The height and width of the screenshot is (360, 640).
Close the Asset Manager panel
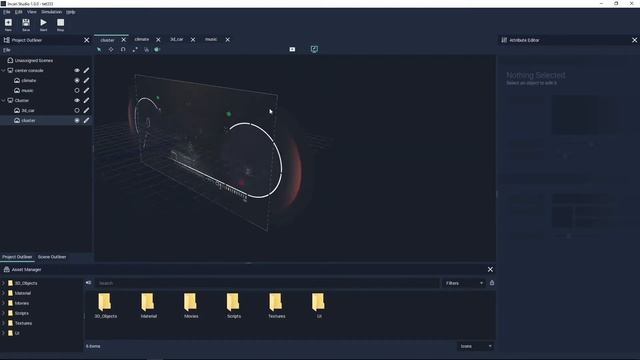pyautogui.click(x=490, y=269)
